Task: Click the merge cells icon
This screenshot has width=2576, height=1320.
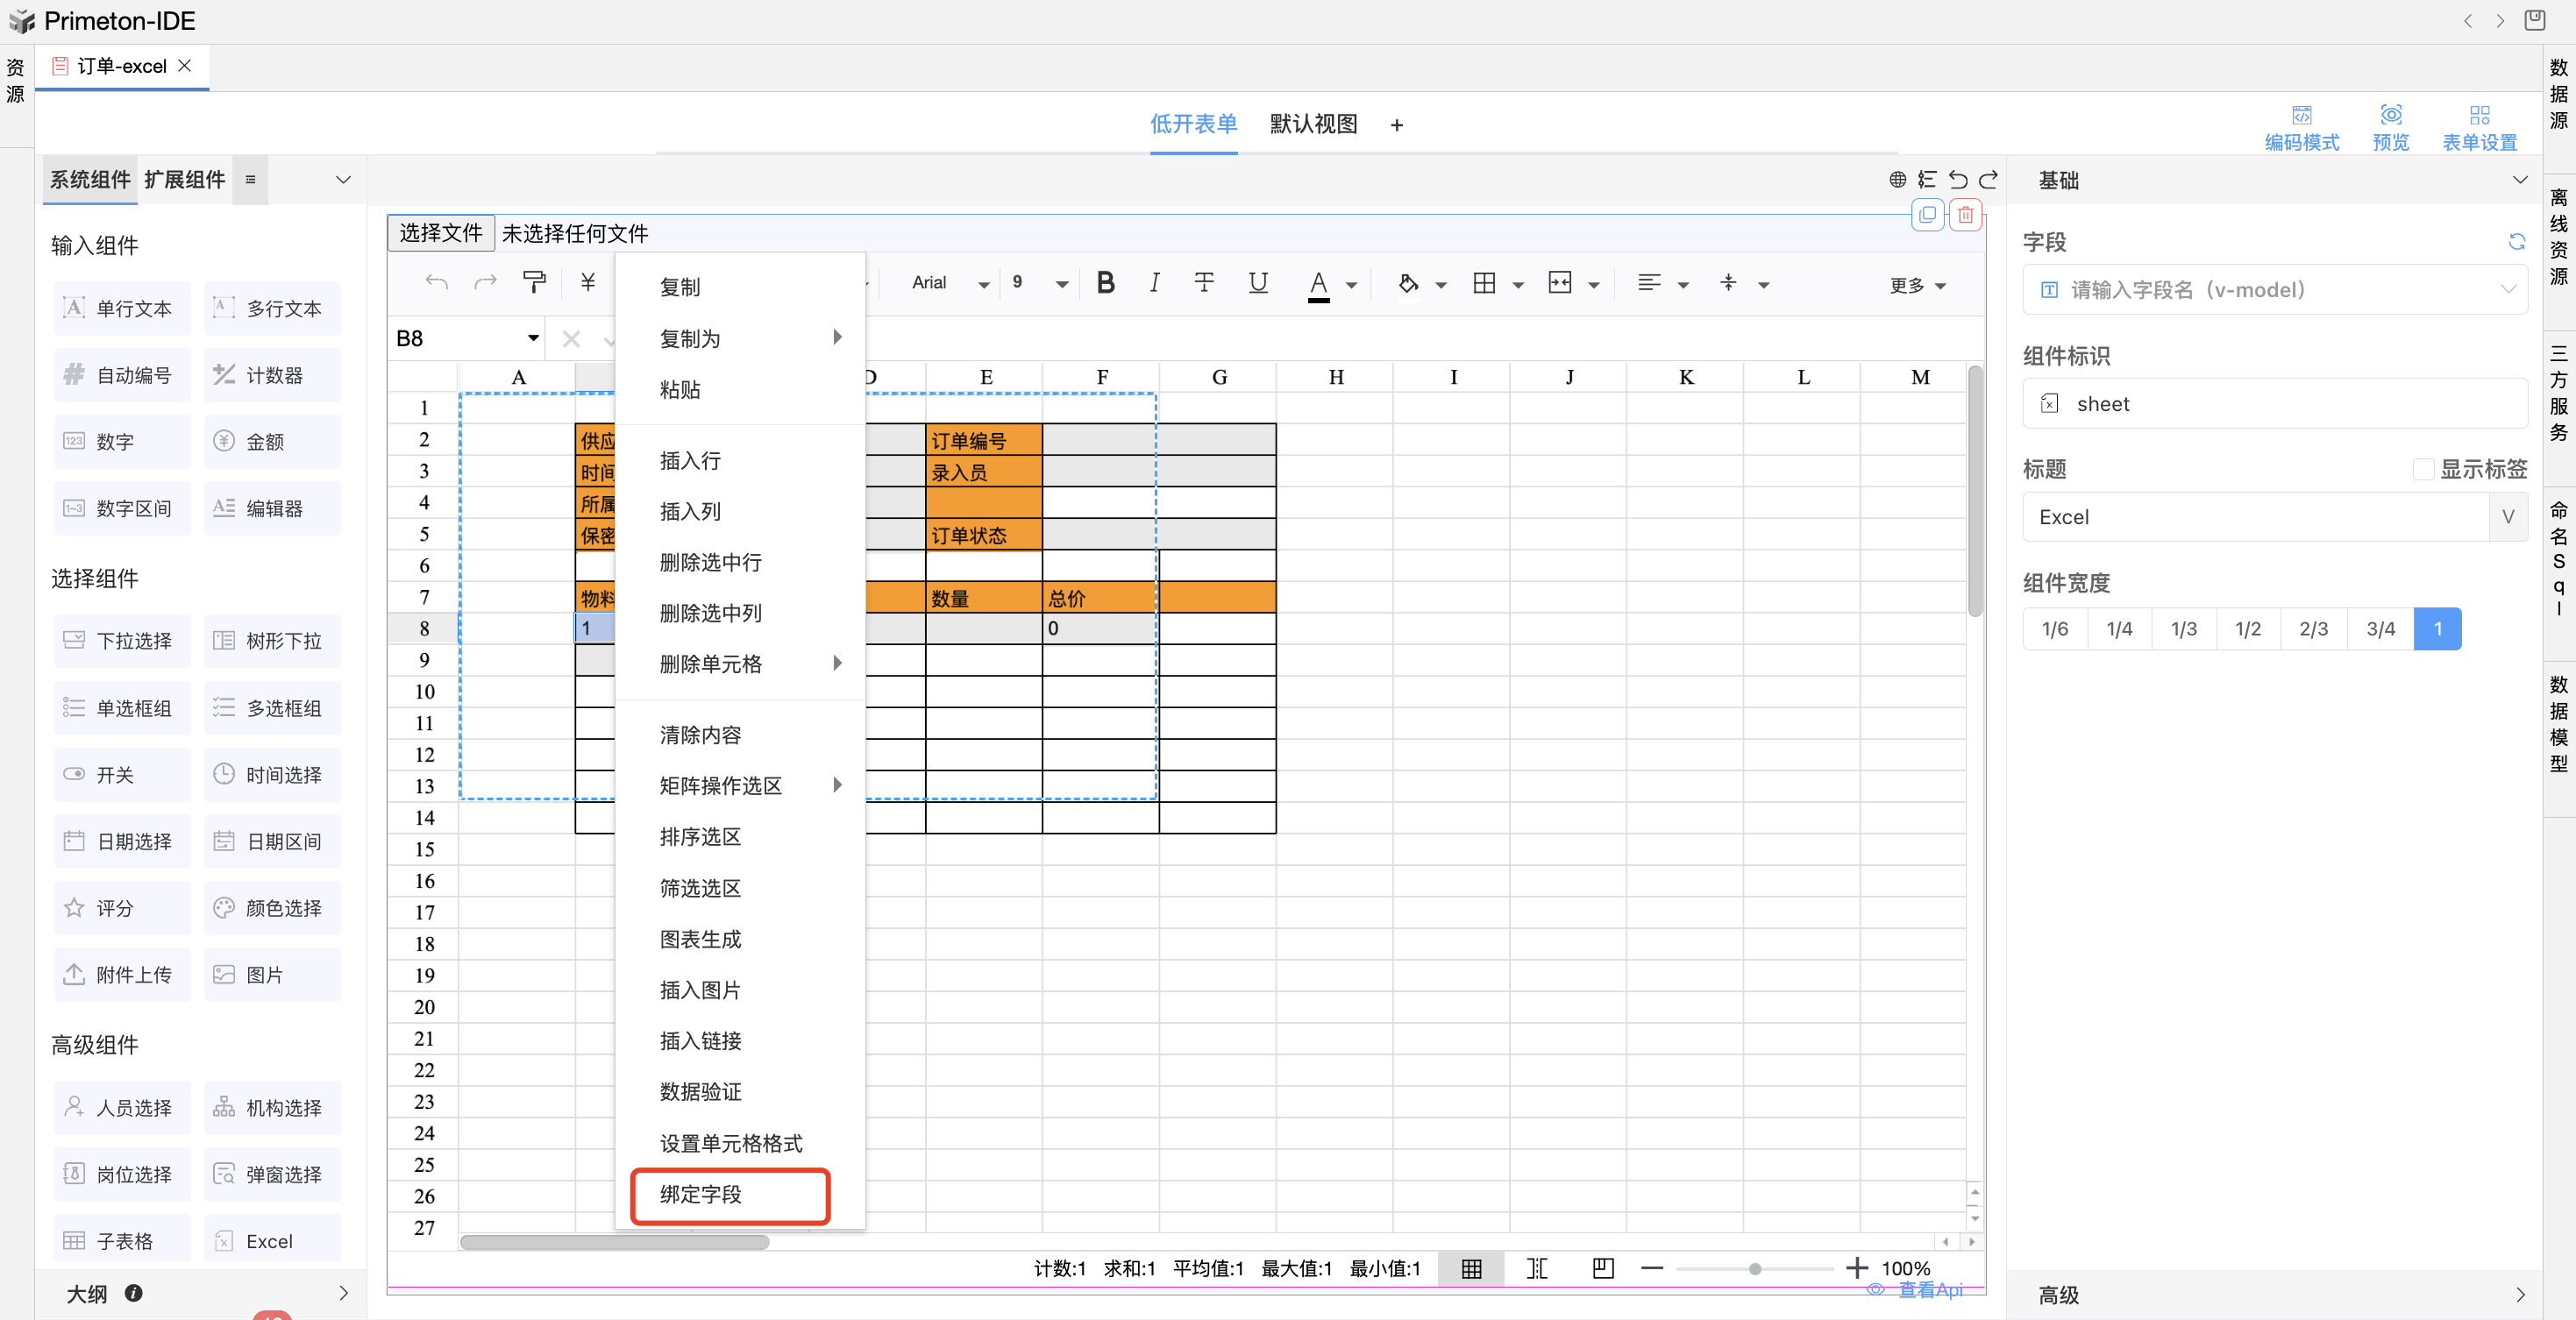Action: (1560, 284)
